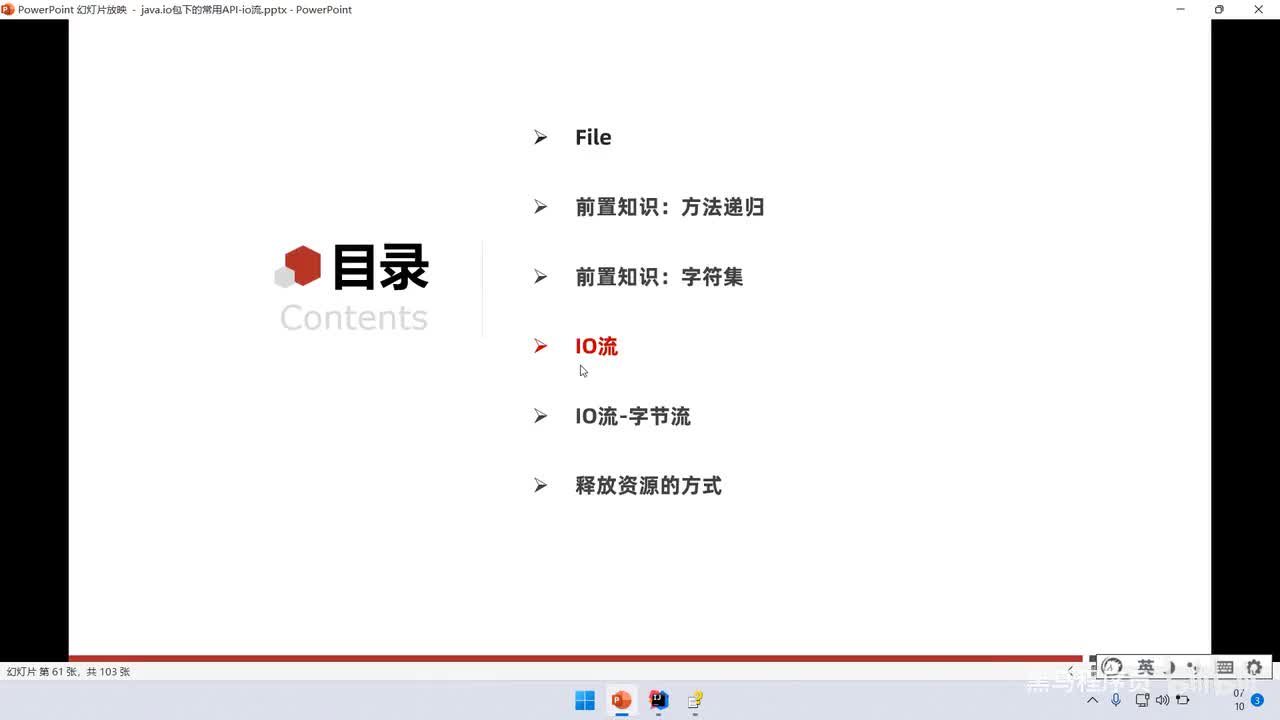This screenshot has width=1280, height=720.
Task: Close the PowerPoint slideshow window
Action: point(1259,9)
